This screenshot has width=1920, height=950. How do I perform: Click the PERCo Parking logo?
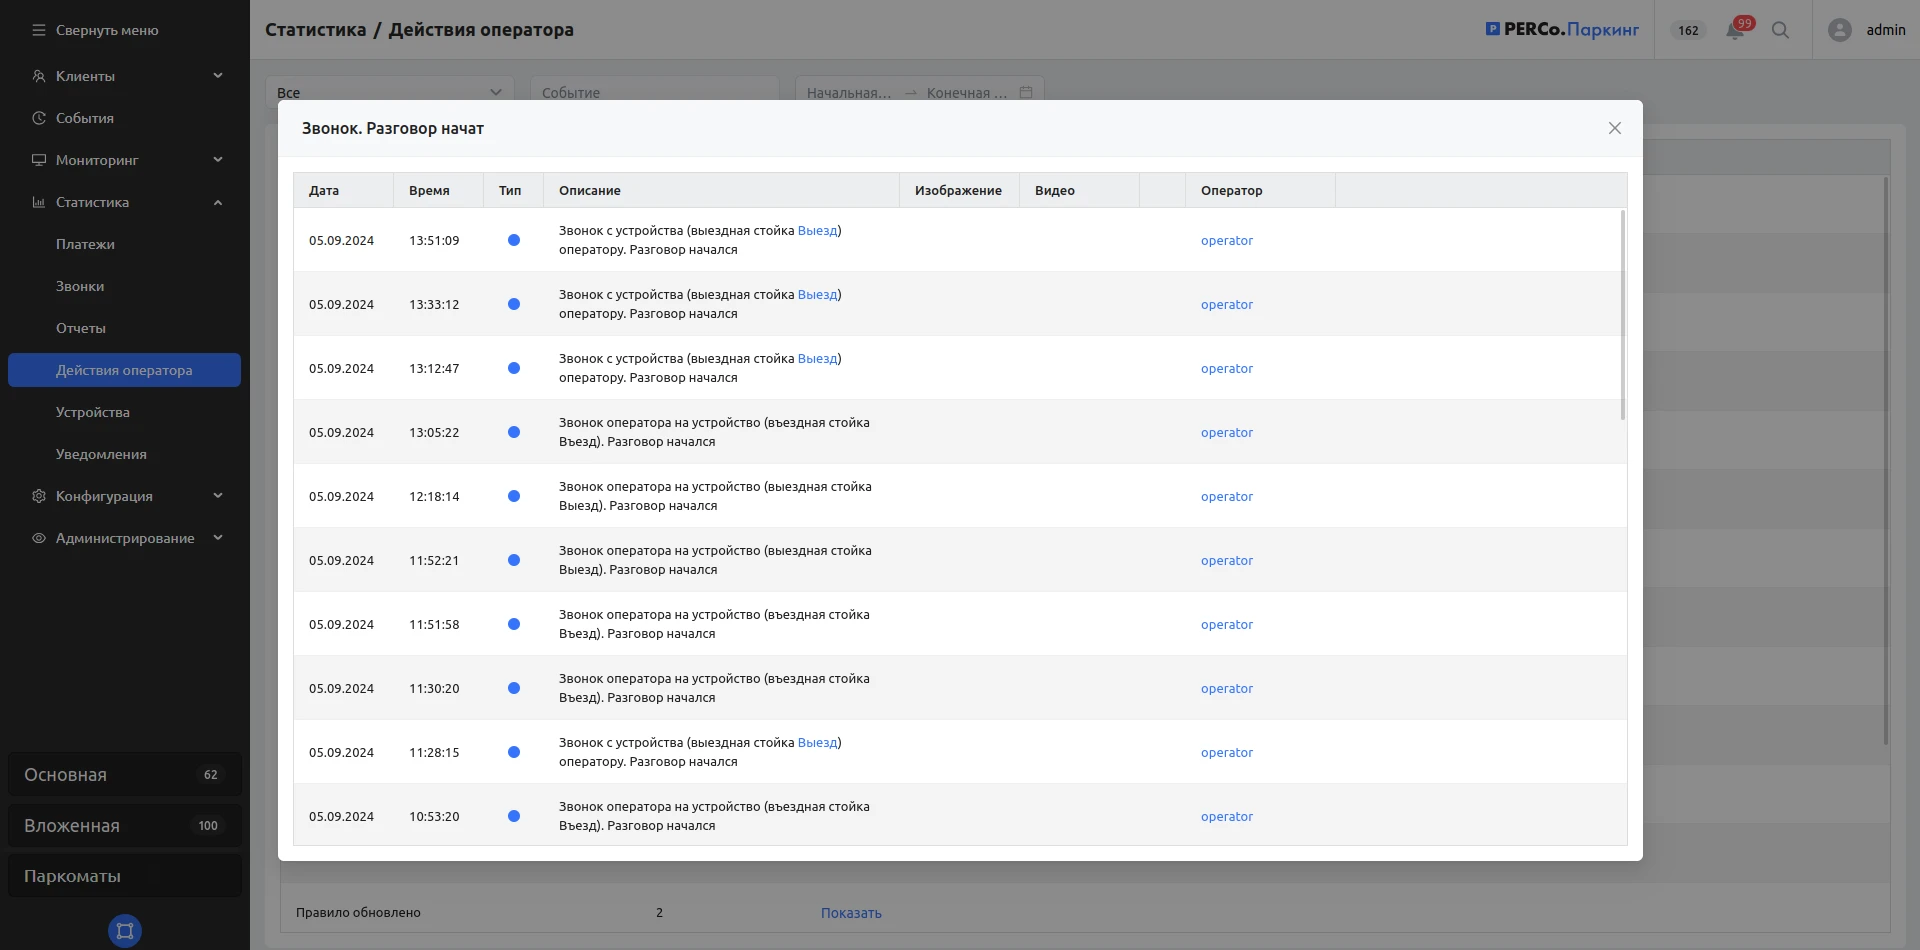(x=1562, y=30)
